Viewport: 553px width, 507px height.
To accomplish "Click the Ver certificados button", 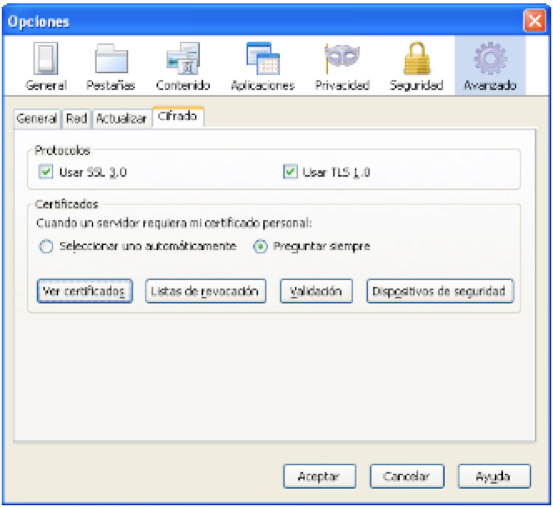I will tap(85, 291).
